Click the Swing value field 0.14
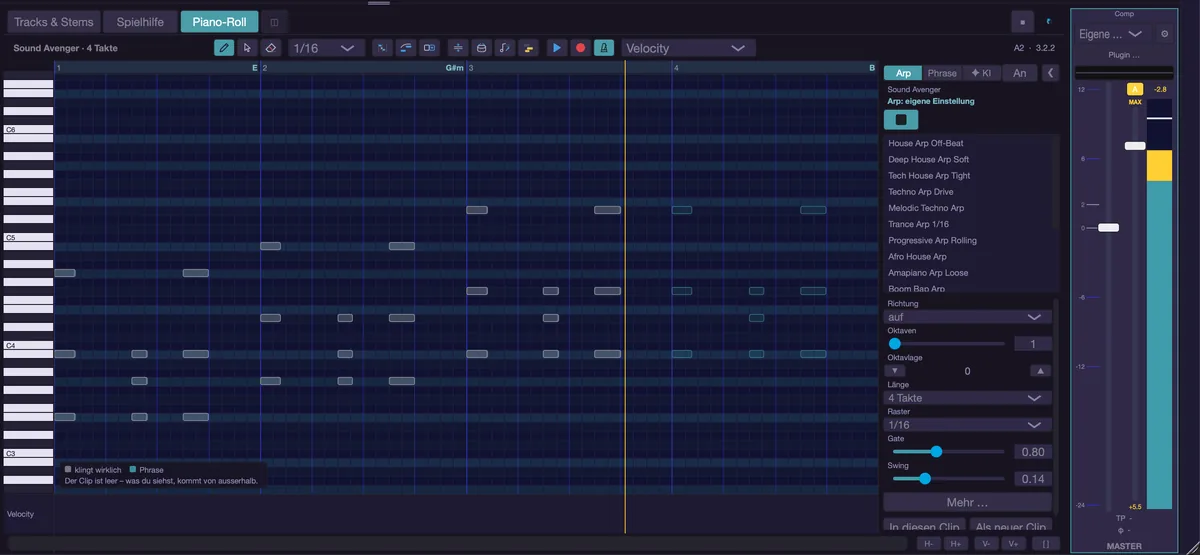 tap(1033, 479)
